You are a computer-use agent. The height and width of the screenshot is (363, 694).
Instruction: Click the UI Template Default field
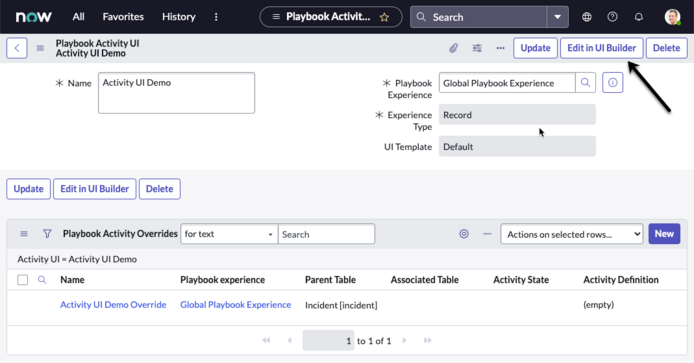point(517,147)
